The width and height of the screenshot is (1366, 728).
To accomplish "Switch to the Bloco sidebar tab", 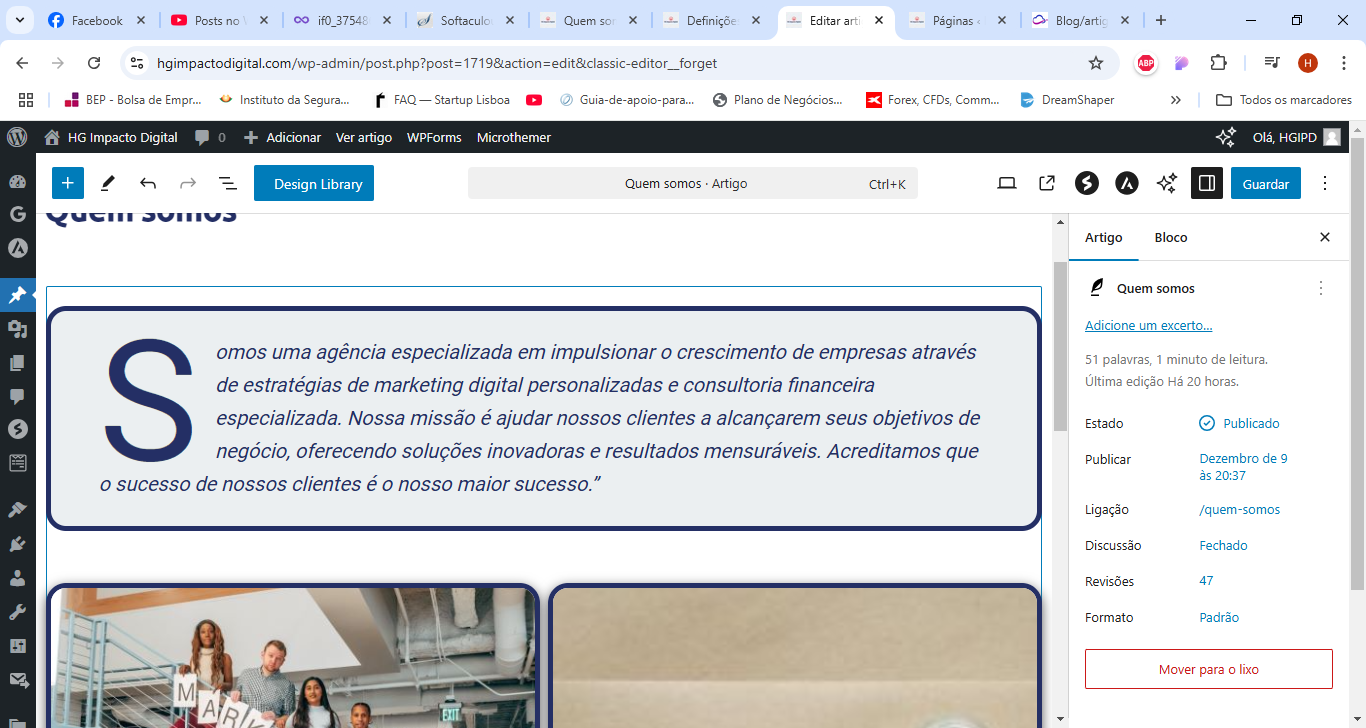I will (x=1171, y=237).
